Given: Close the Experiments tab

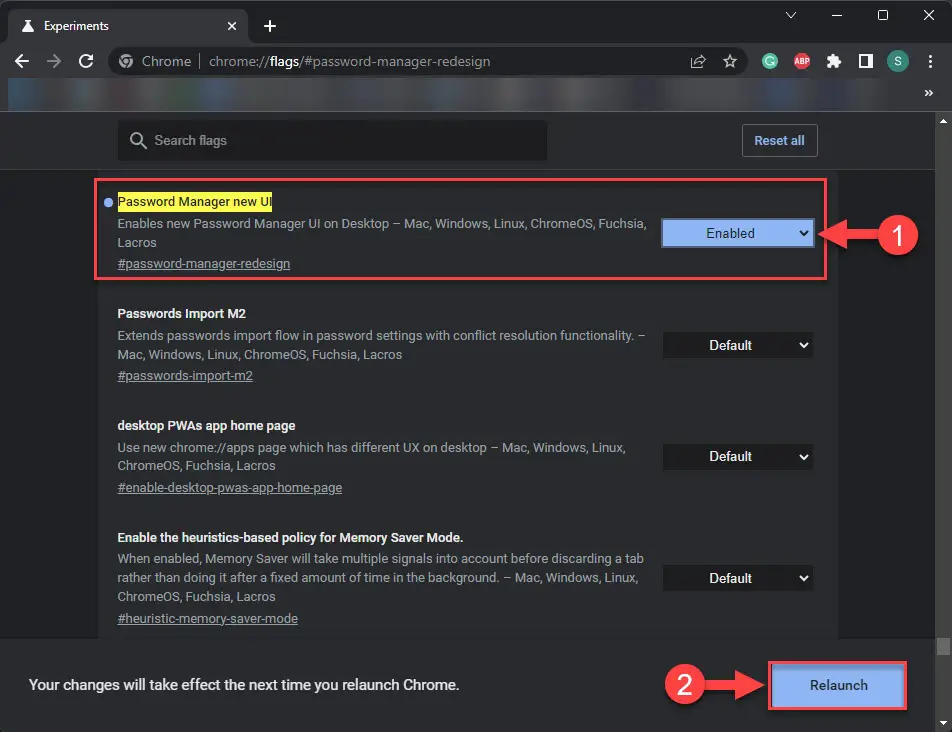Looking at the screenshot, I should click(x=232, y=26).
